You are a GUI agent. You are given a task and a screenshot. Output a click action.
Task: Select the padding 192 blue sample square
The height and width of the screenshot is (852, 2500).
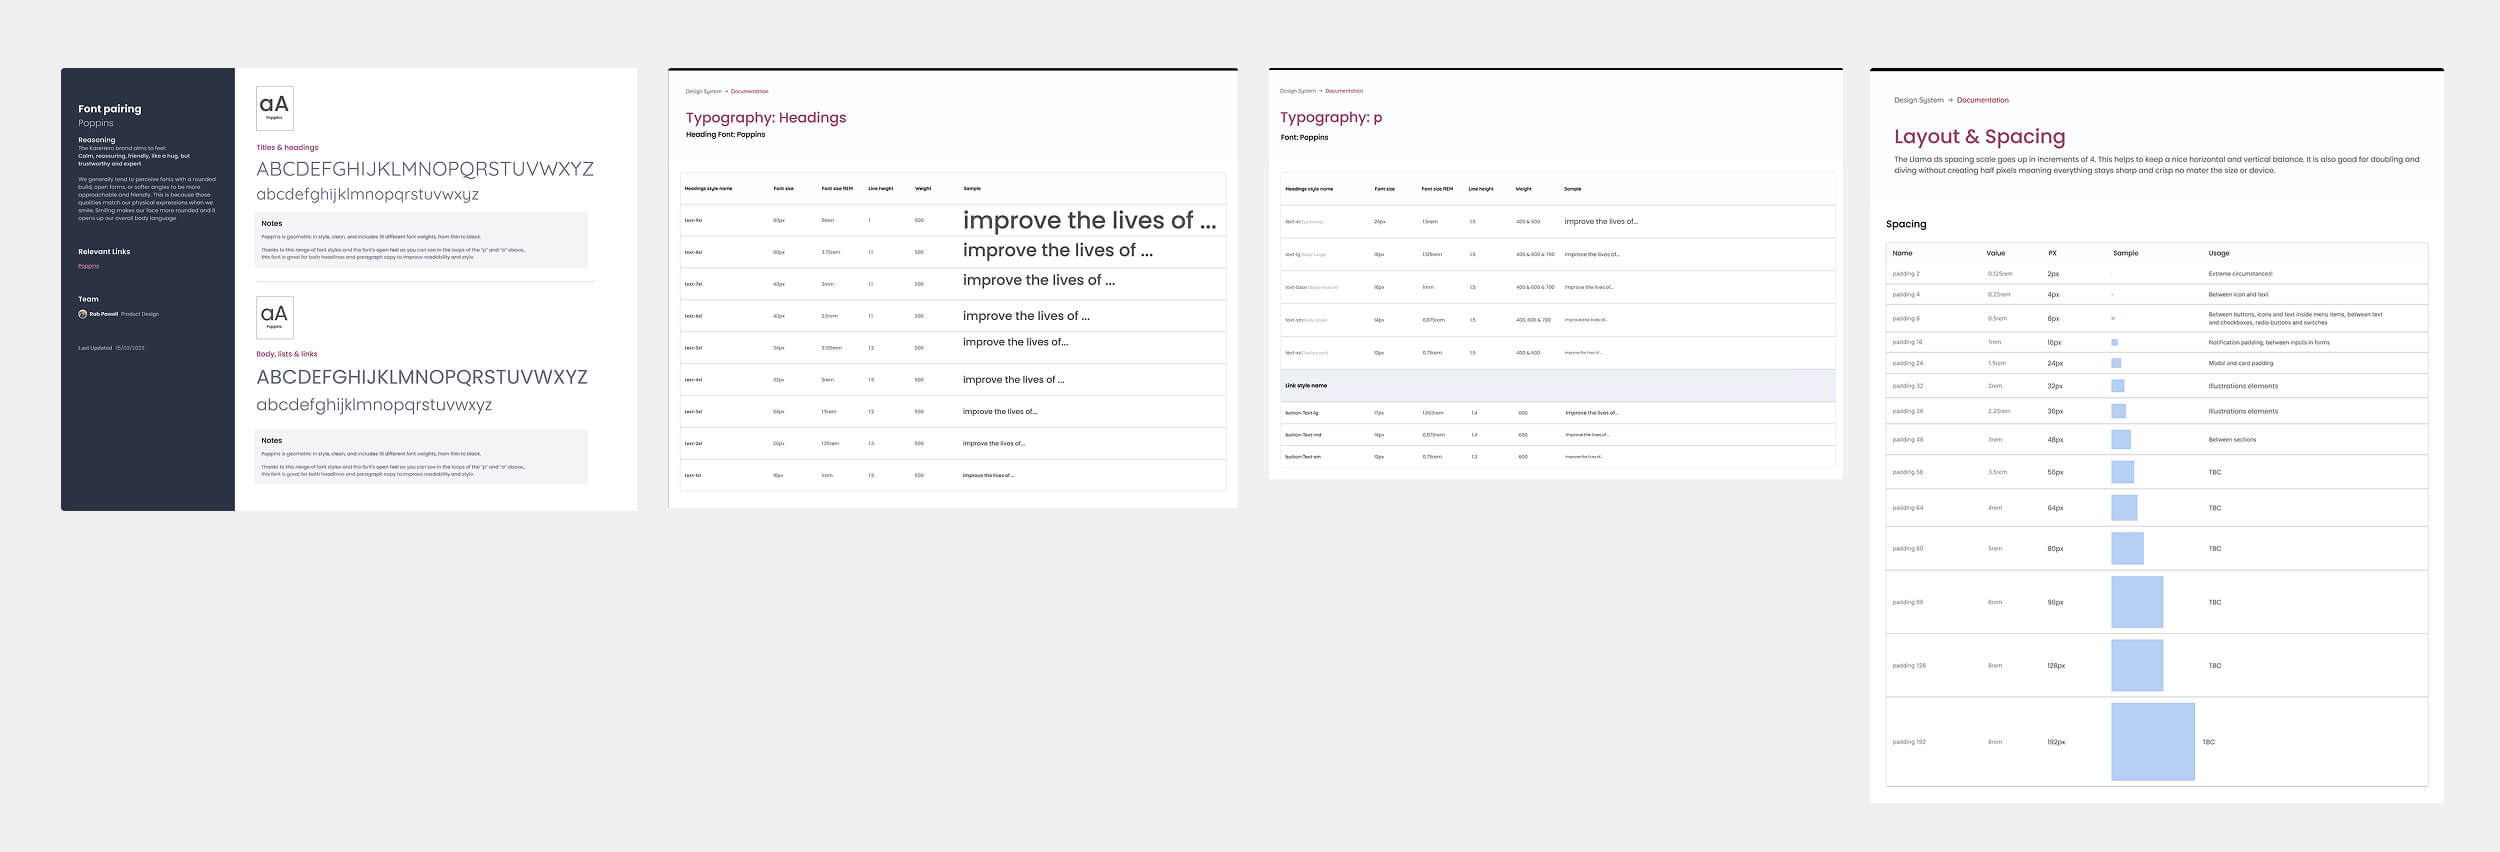(2152, 742)
